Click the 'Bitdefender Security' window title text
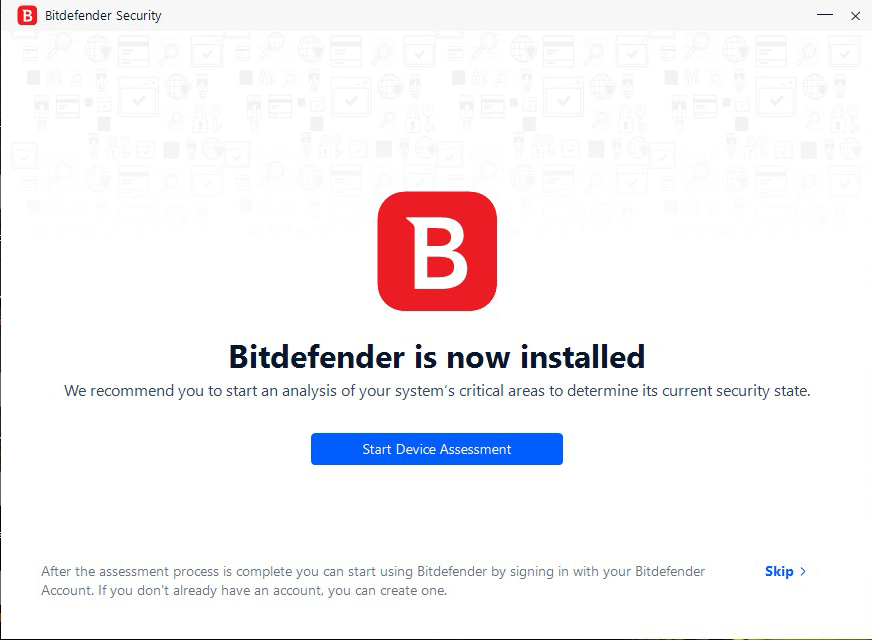This screenshot has height=640, width=872. tap(103, 16)
